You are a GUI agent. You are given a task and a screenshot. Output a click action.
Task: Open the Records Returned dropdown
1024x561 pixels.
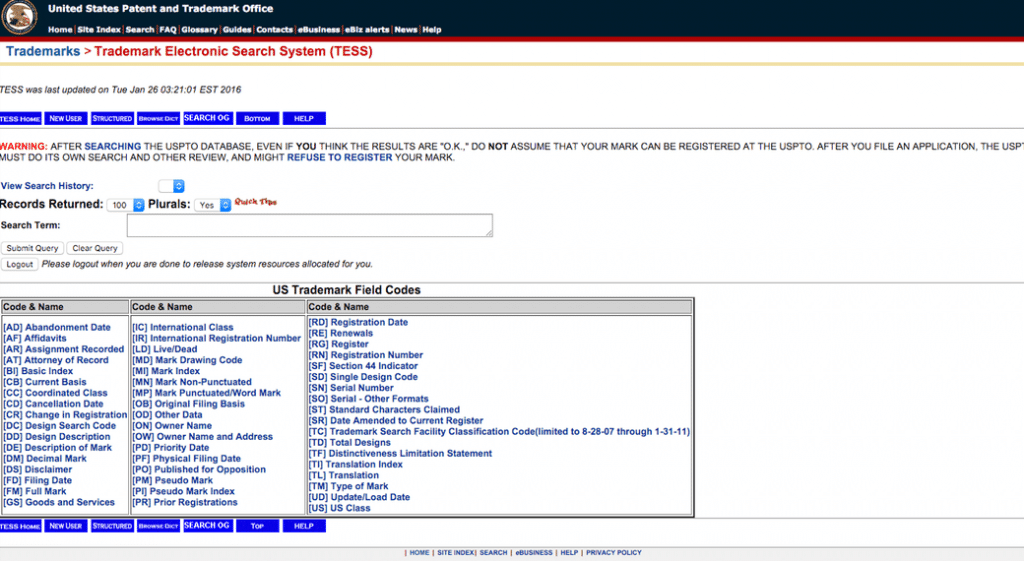click(x=125, y=205)
